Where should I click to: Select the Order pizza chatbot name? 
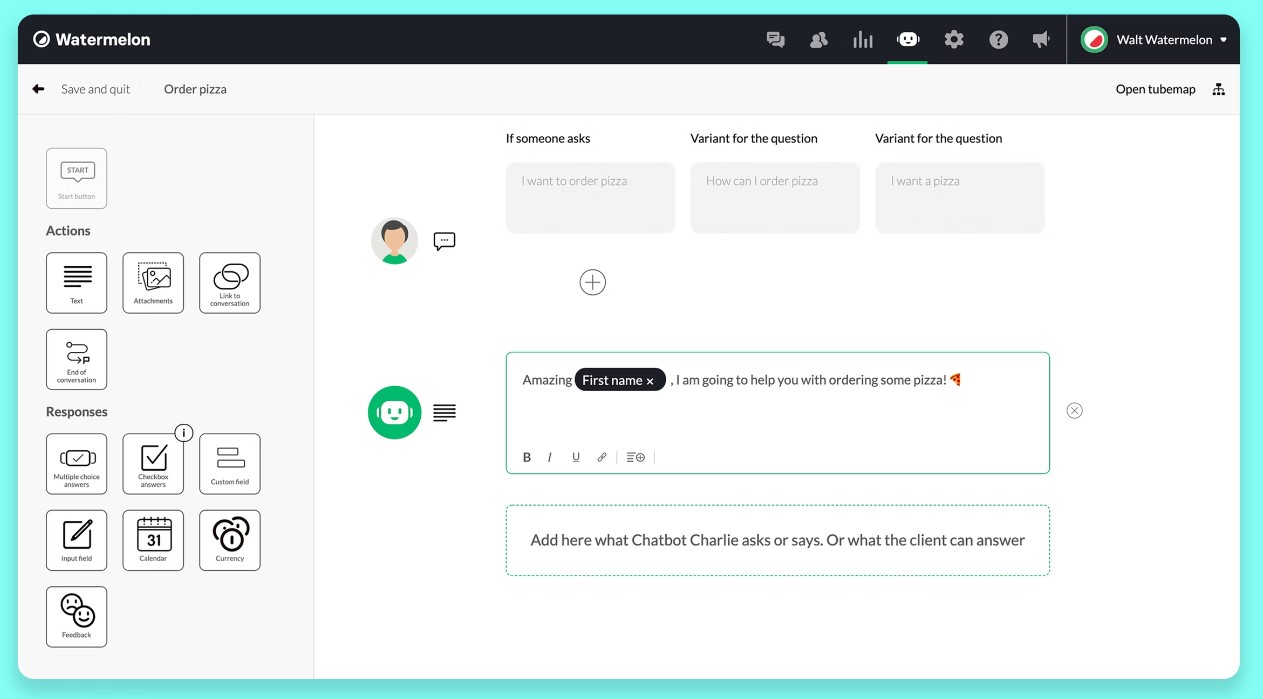[195, 89]
